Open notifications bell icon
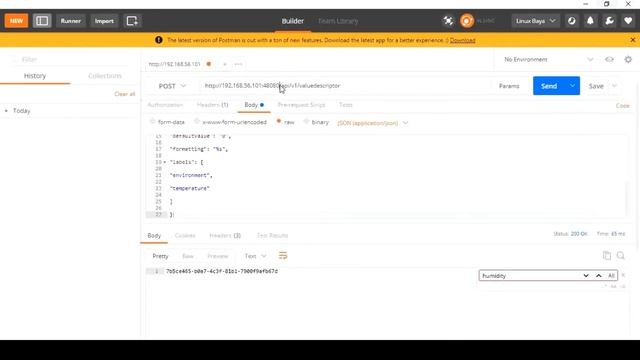The image size is (640, 360). 590,21
